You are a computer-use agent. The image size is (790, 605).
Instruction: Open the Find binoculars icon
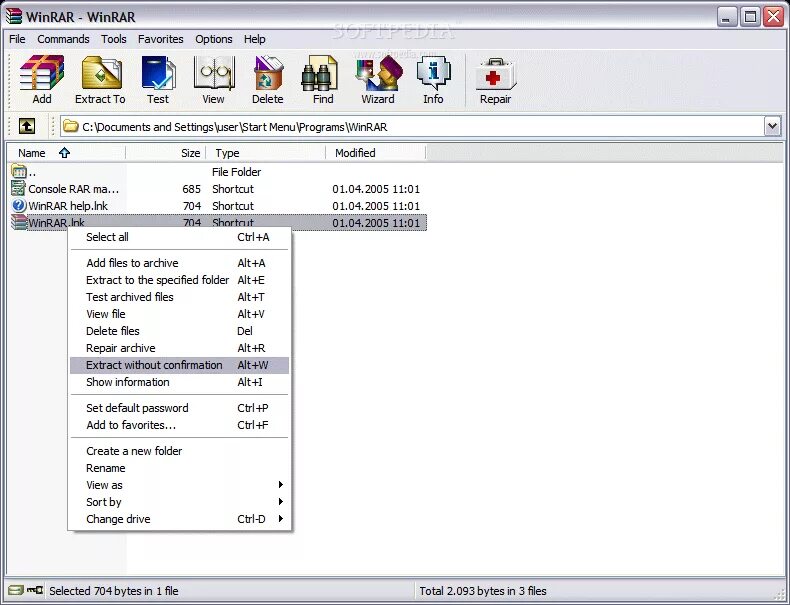pos(319,73)
